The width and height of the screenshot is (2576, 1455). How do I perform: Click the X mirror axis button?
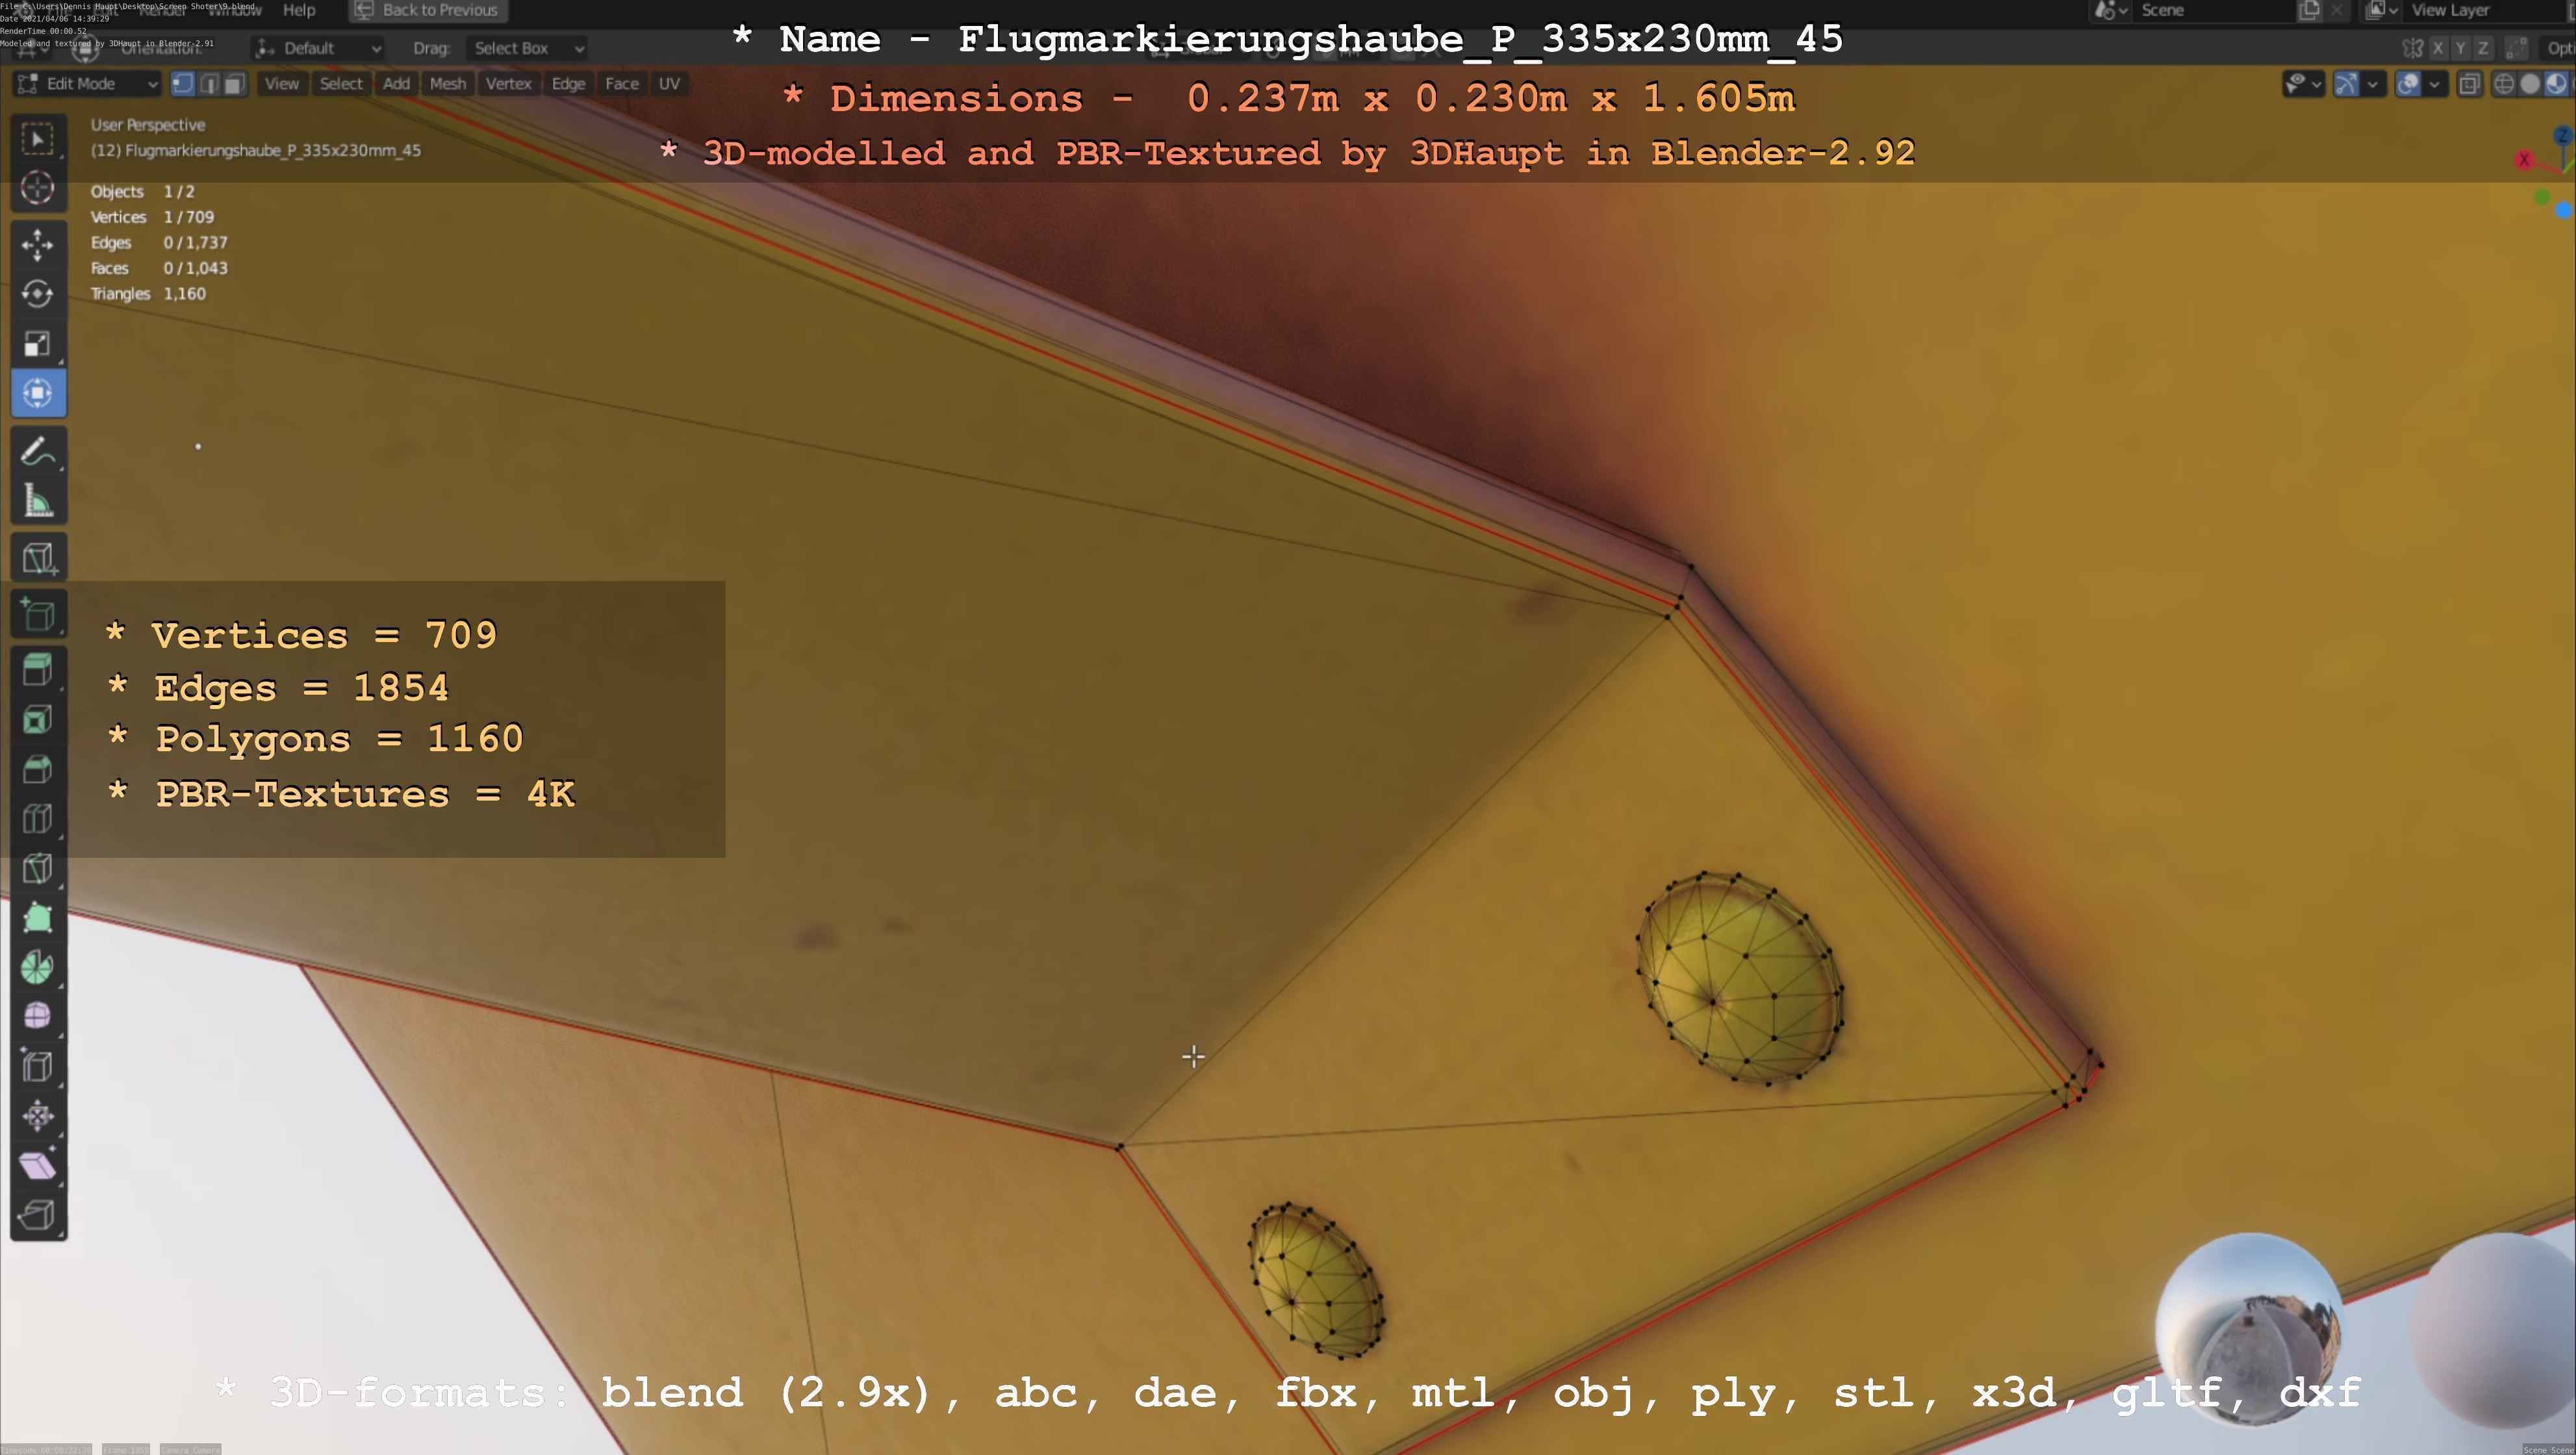2438,48
